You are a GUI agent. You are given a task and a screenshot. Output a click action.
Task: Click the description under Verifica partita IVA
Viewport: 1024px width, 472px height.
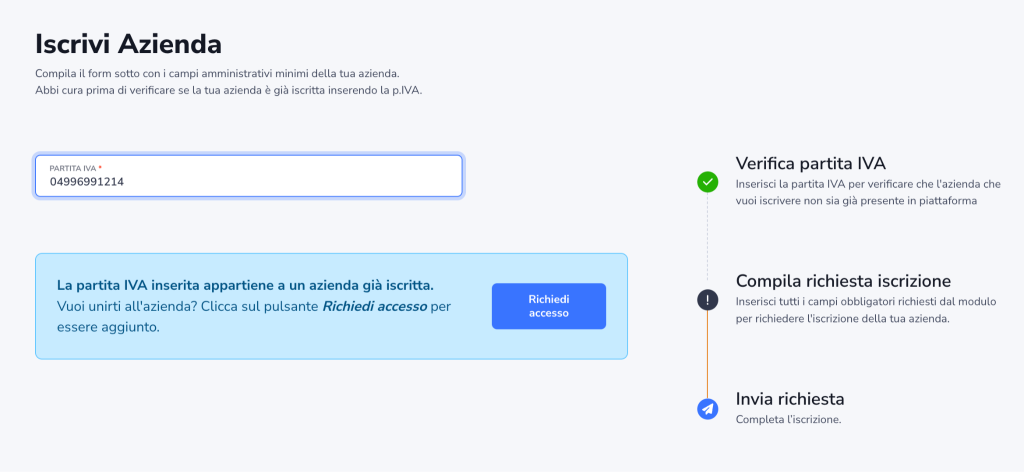tap(866, 192)
